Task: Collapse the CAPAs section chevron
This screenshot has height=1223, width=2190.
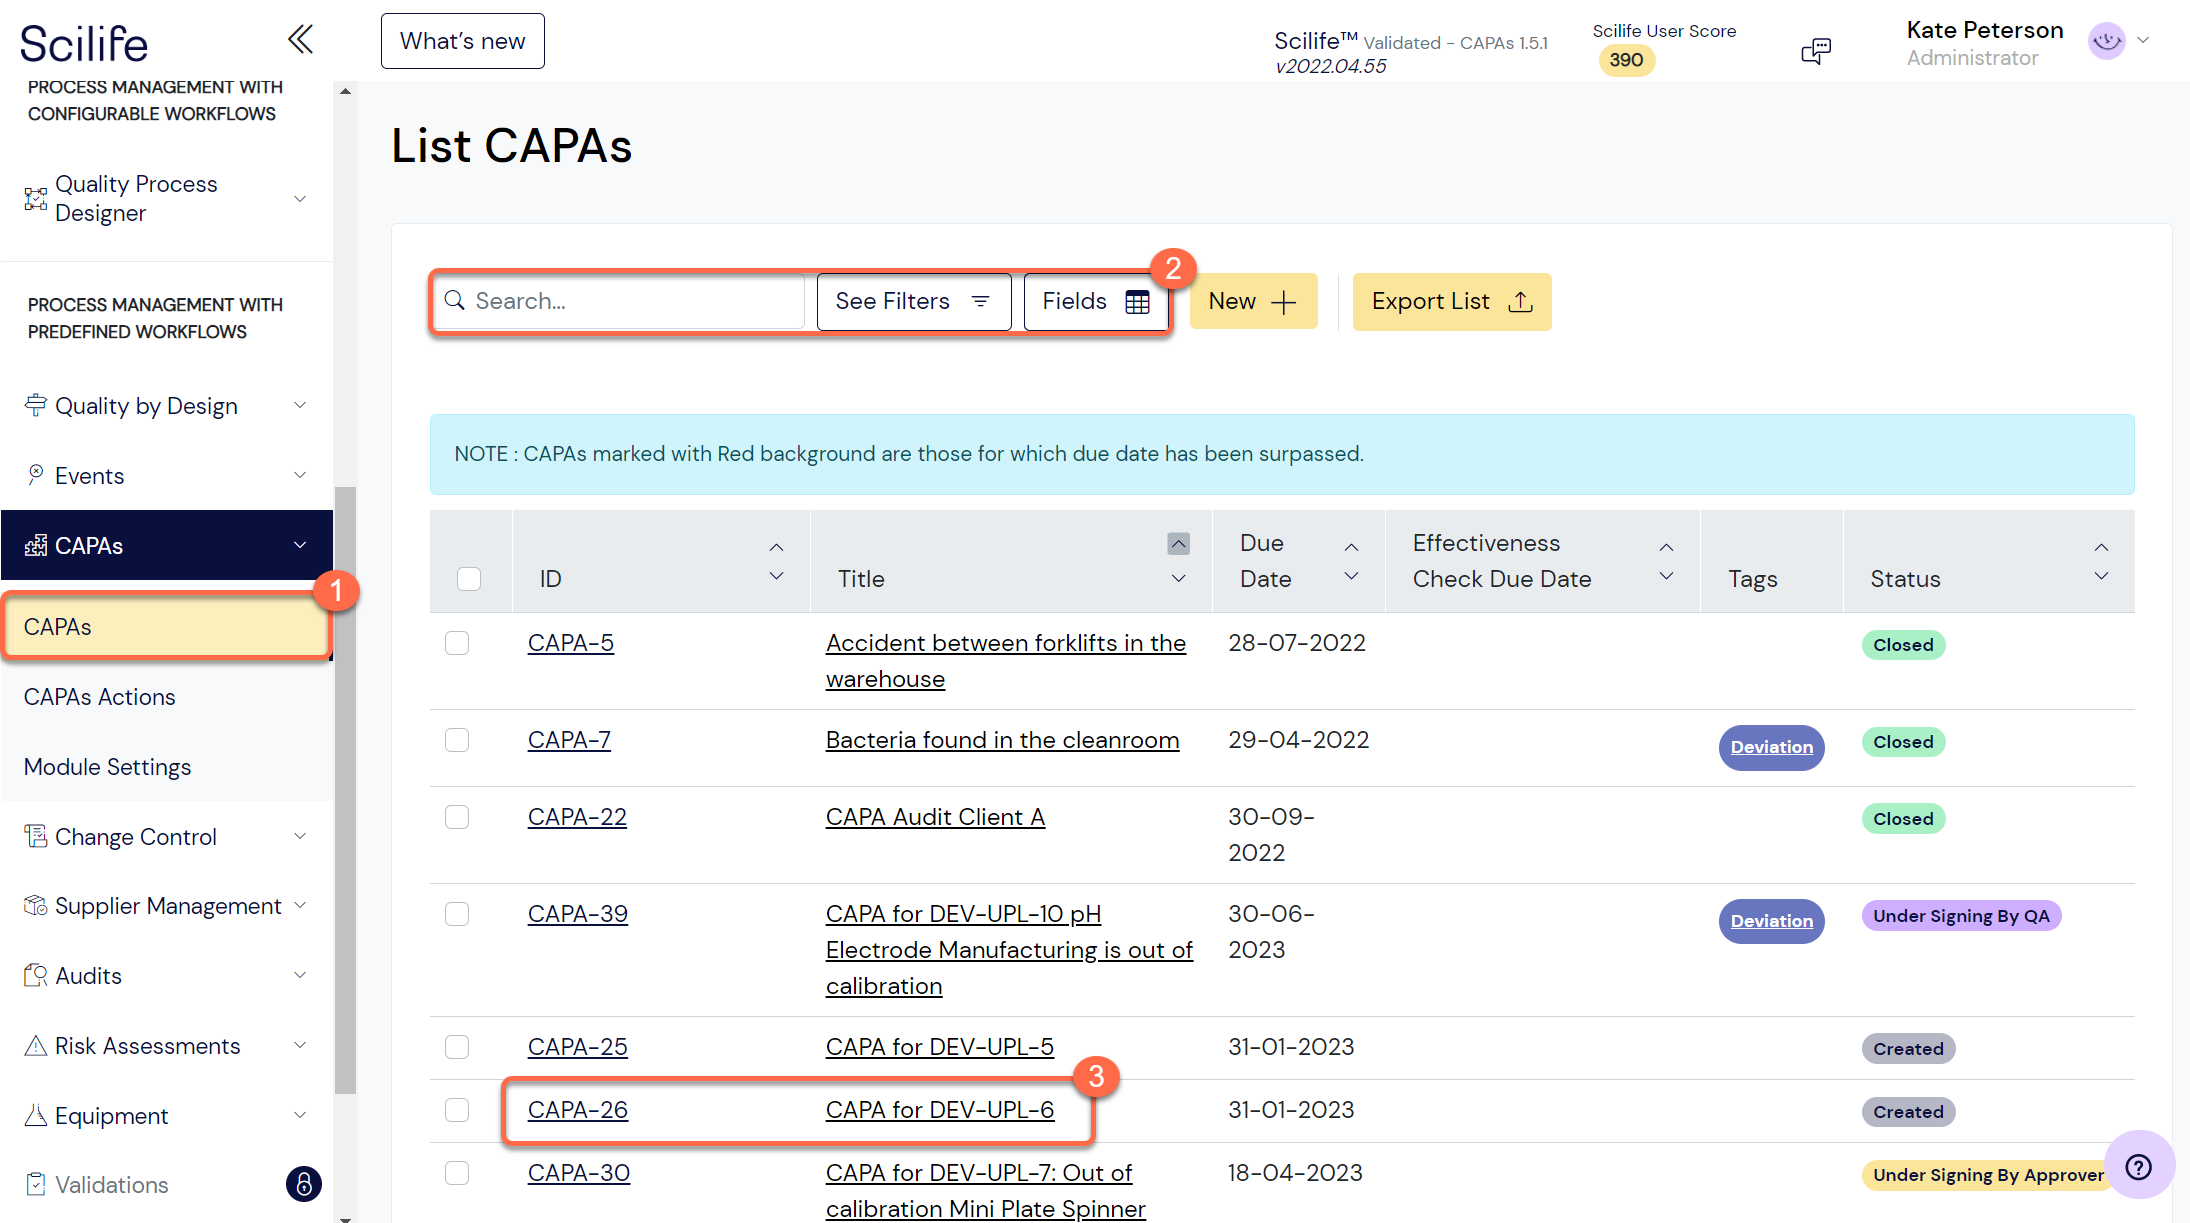Action: pyautogui.click(x=300, y=545)
